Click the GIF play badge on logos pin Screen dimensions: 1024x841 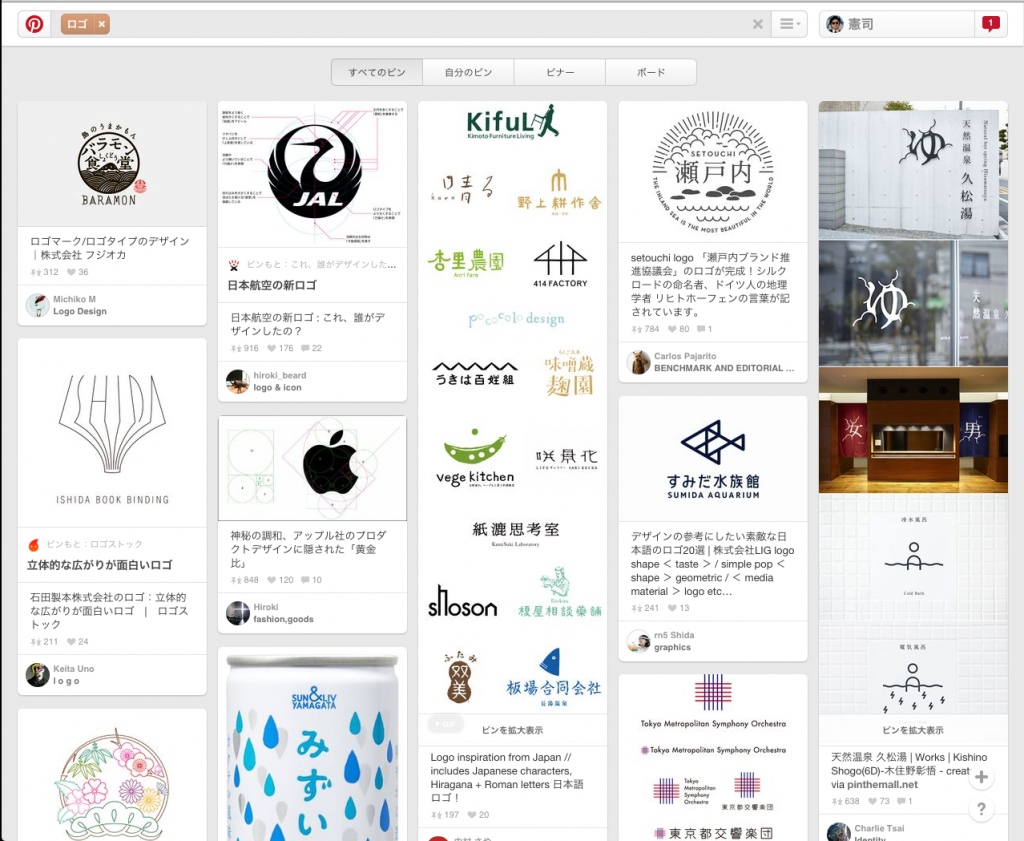coord(446,724)
